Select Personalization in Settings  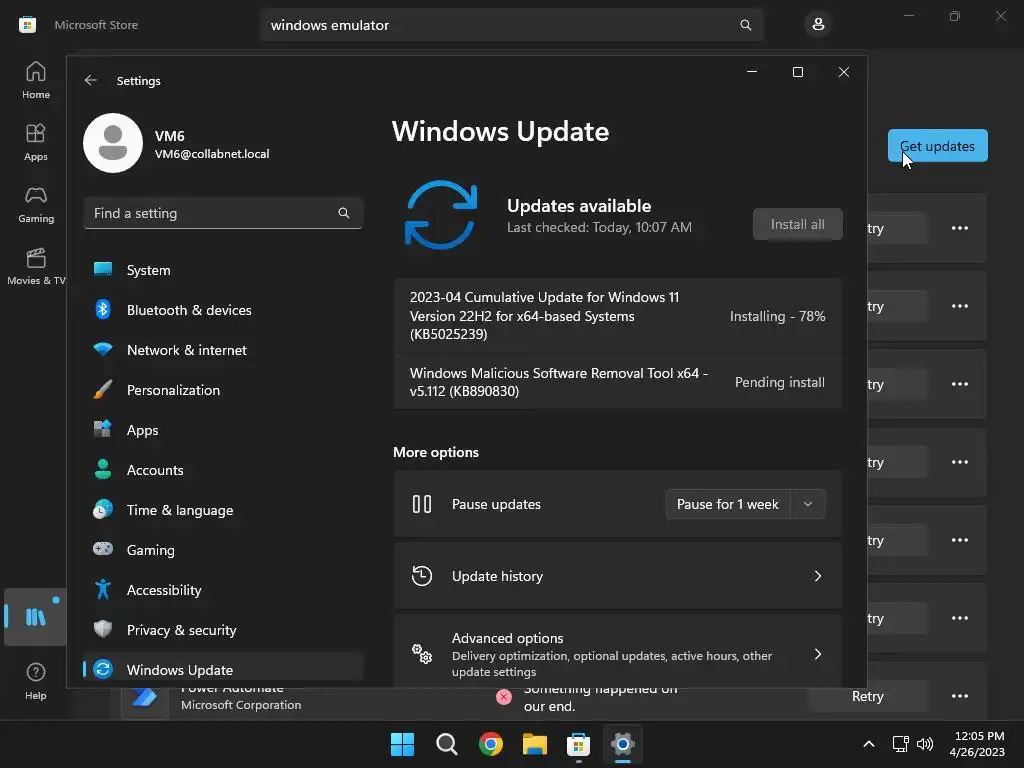coord(223,390)
